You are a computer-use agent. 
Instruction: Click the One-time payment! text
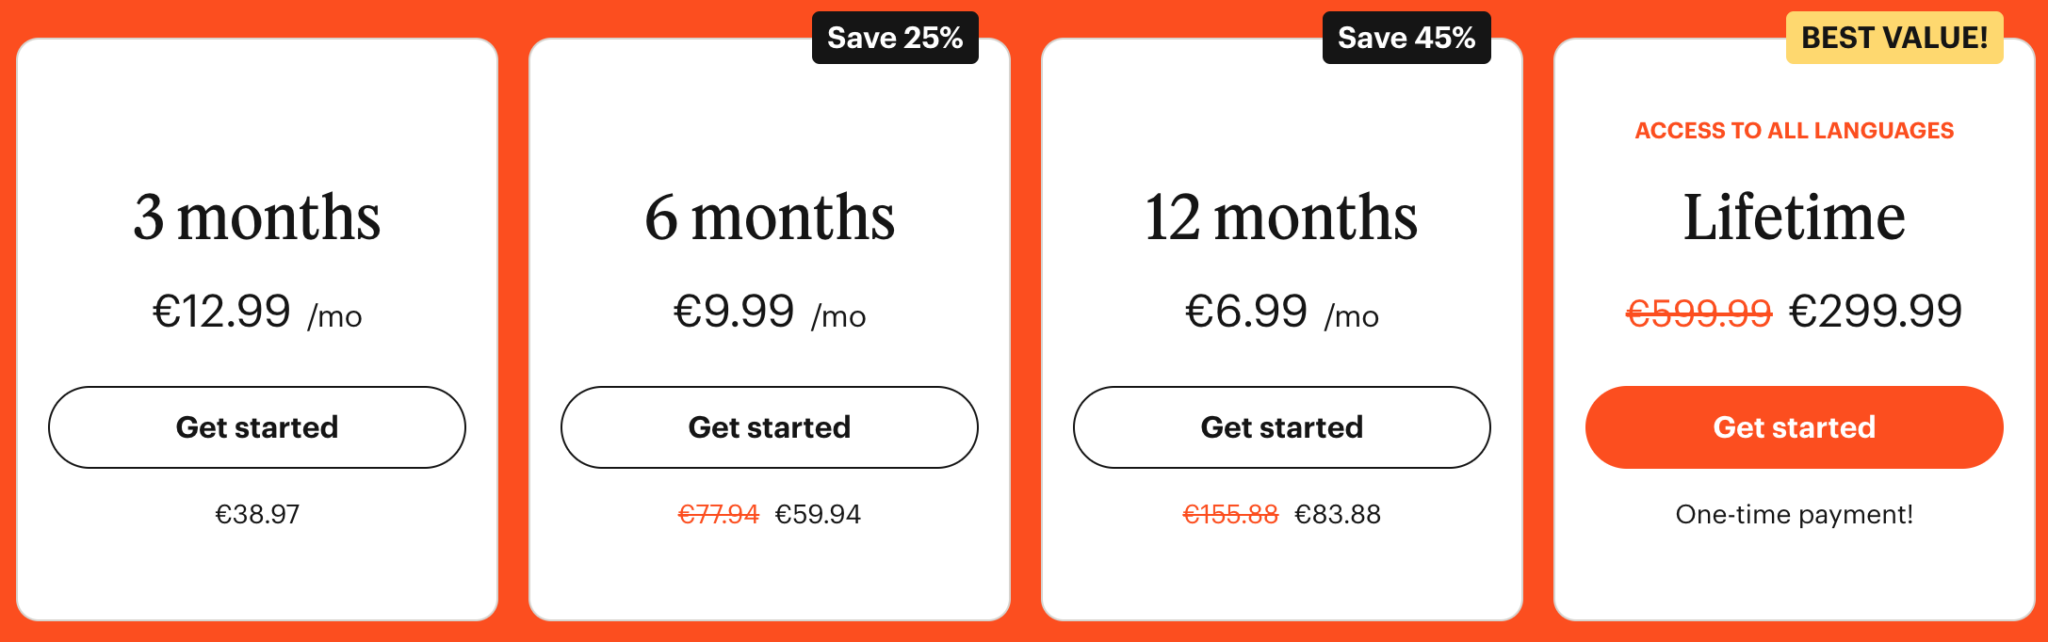[x=1794, y=514]
